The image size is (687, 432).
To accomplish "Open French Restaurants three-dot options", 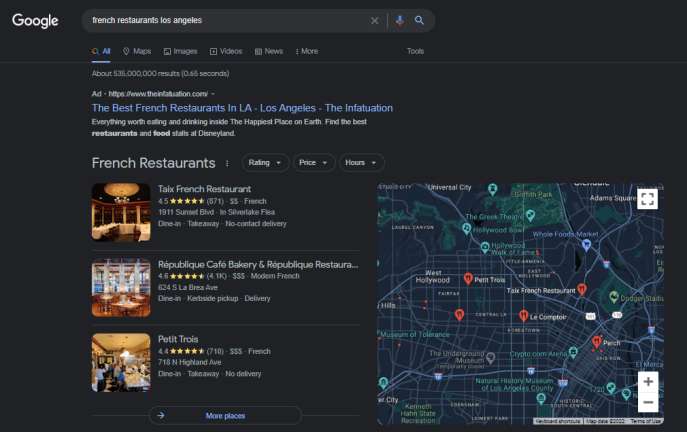I will point(227,163).
